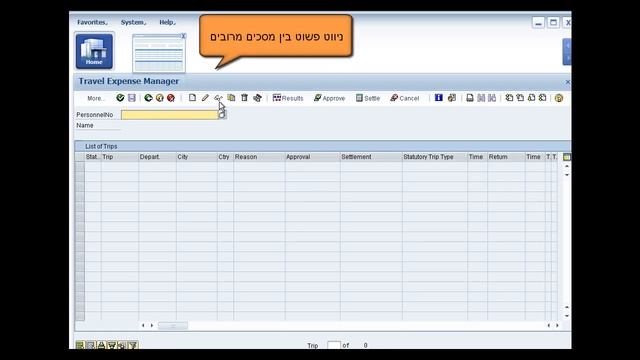This screenshot has width=640, height=360.
Task: Focus the PersonnelNo input field
Action: point(170,115)
